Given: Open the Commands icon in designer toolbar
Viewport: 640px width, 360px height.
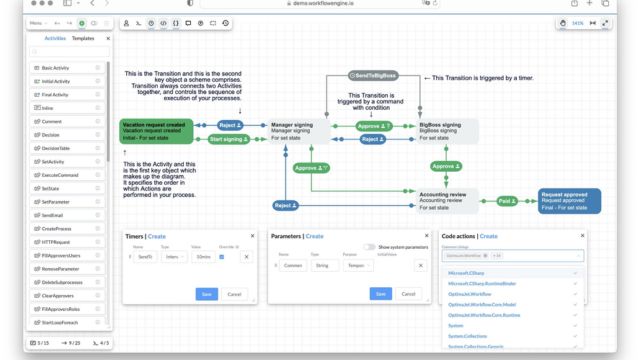Looking at the screenshot, I should [138, 23].
